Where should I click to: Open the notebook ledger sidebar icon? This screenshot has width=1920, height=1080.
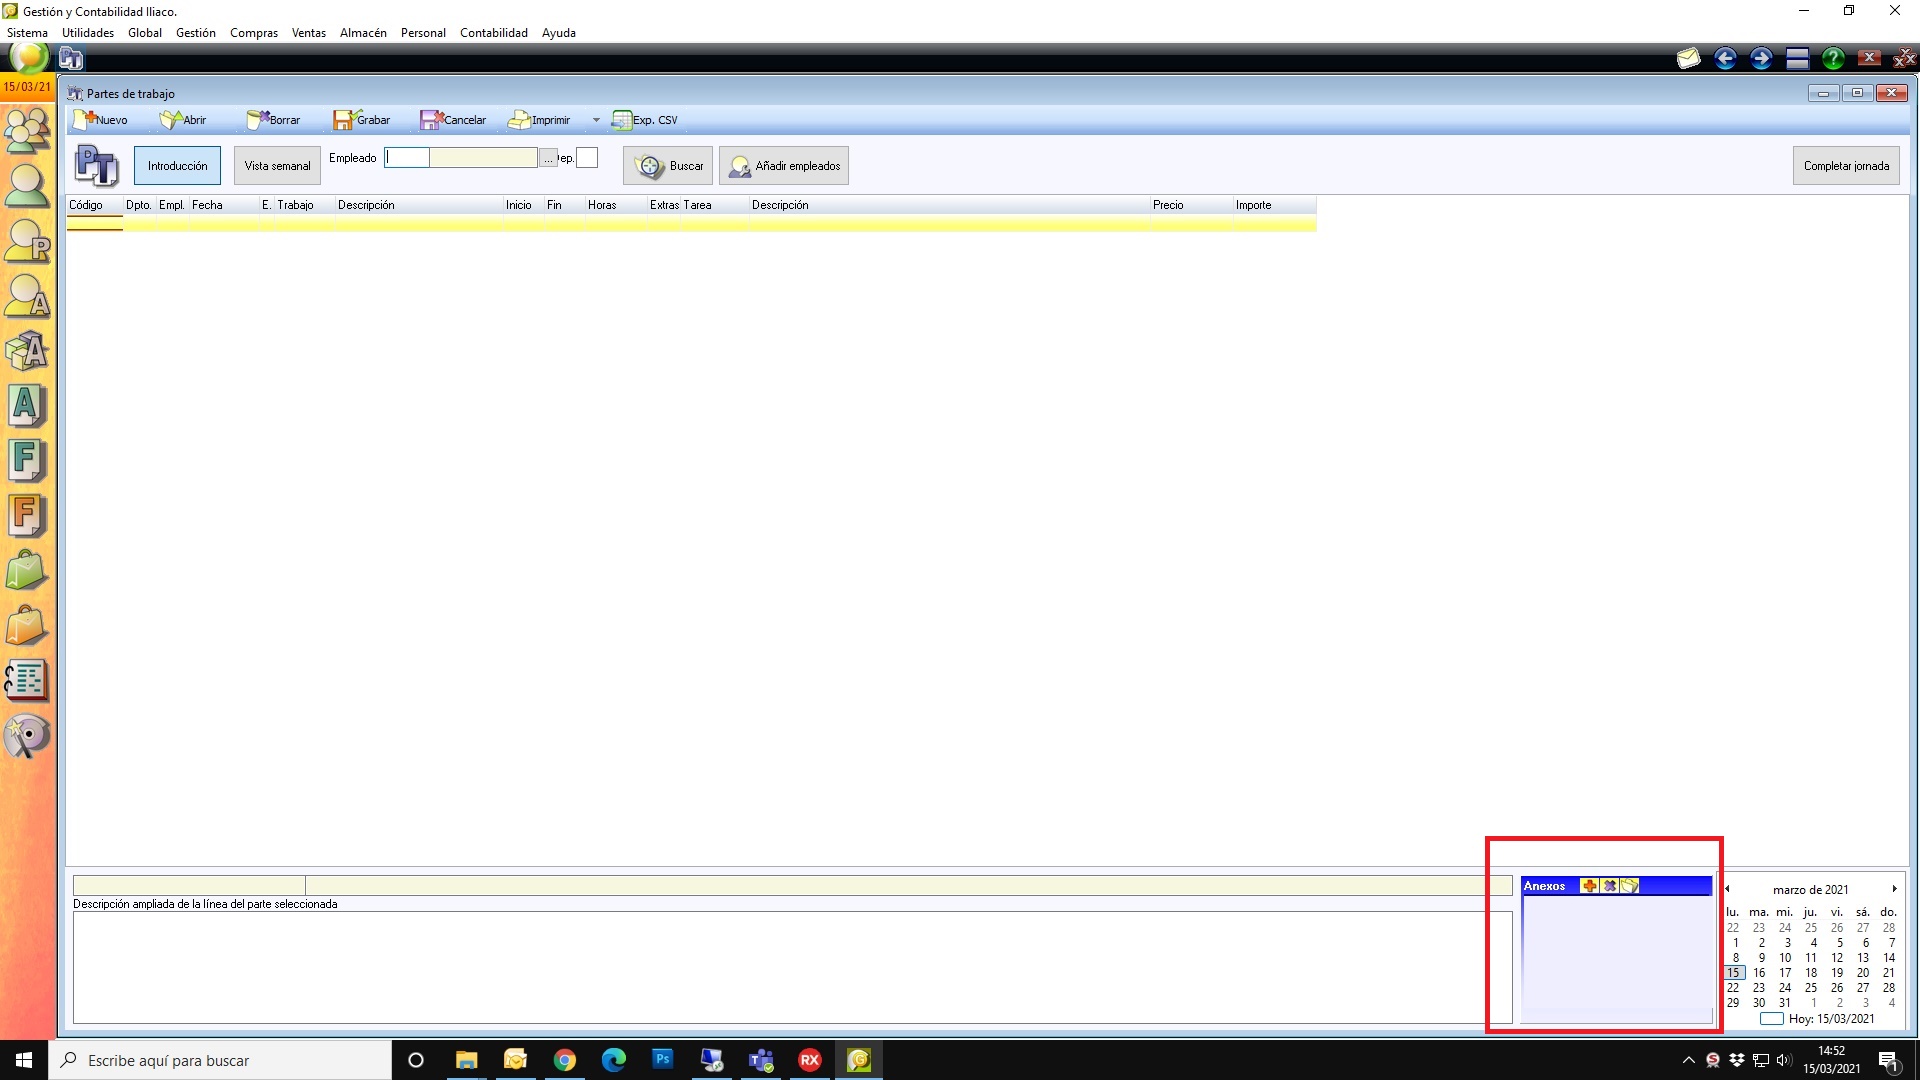[27, 680]
